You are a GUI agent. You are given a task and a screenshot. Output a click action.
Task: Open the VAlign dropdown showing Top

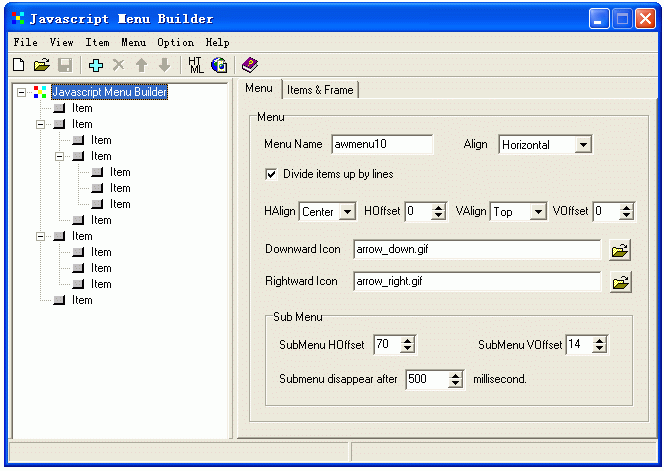pos(538,211)
